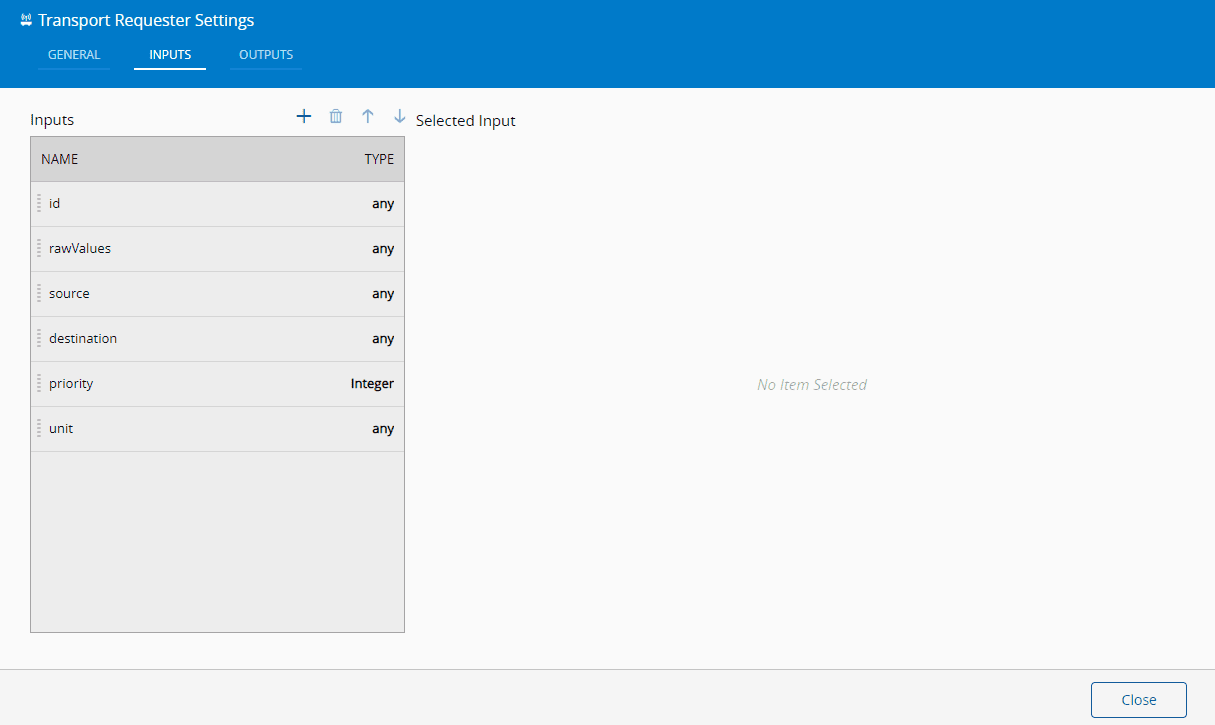Image resolution: width=1215 pixels, height=725 pixels.
Task: Click the move down arrow icon
Action: click(x=400, y=117)
